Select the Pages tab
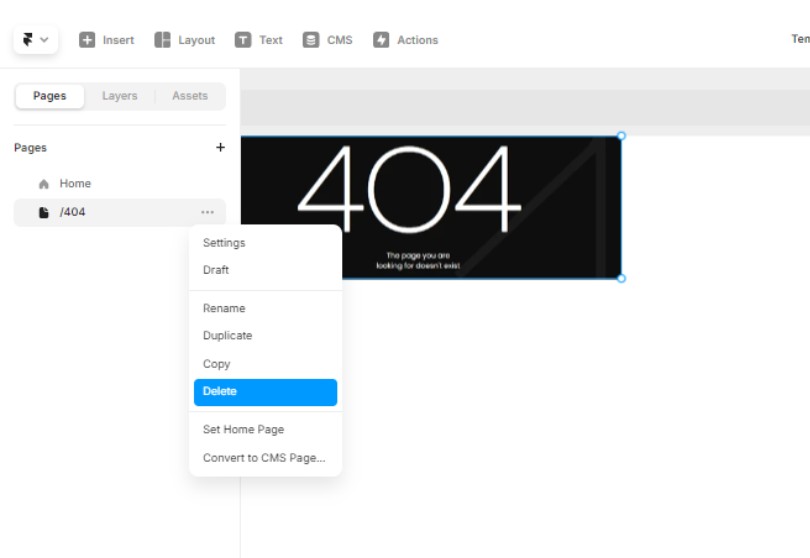This screenshot has height=558, width=810. click(x=50, y=96)
